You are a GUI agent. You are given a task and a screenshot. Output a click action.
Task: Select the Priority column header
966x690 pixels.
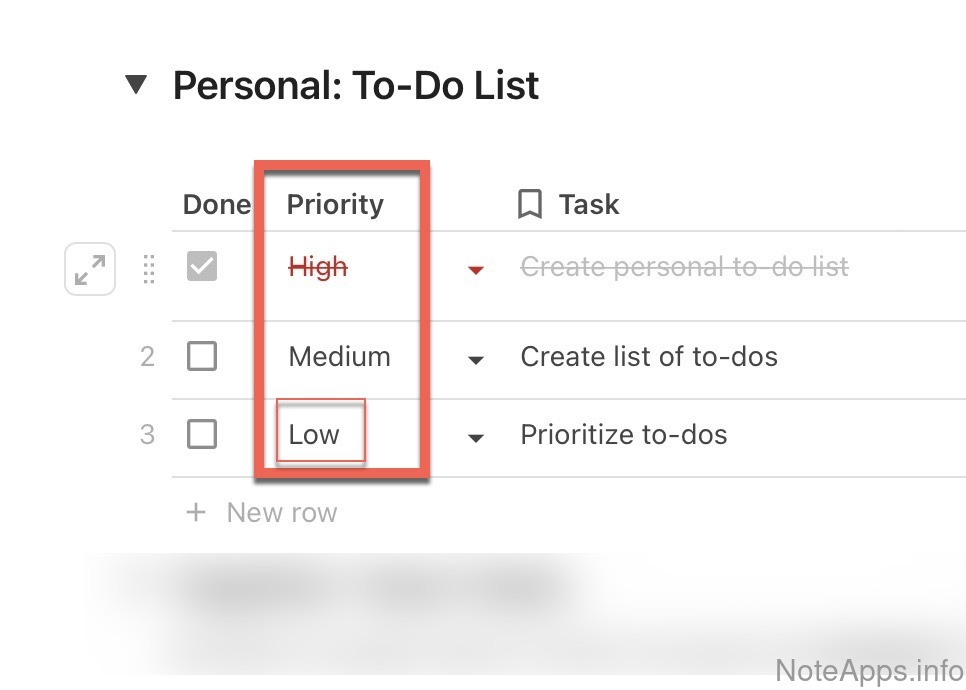(x=335, y=205)
